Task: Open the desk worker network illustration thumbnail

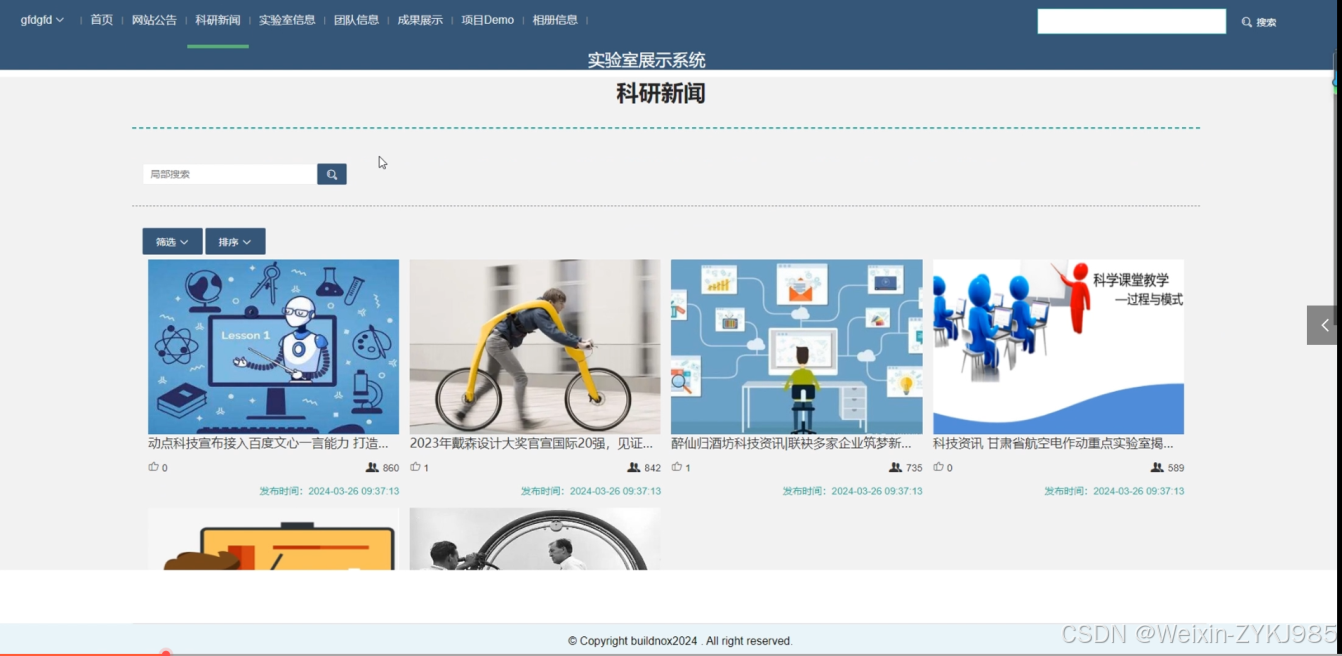Action: point(797,347)
